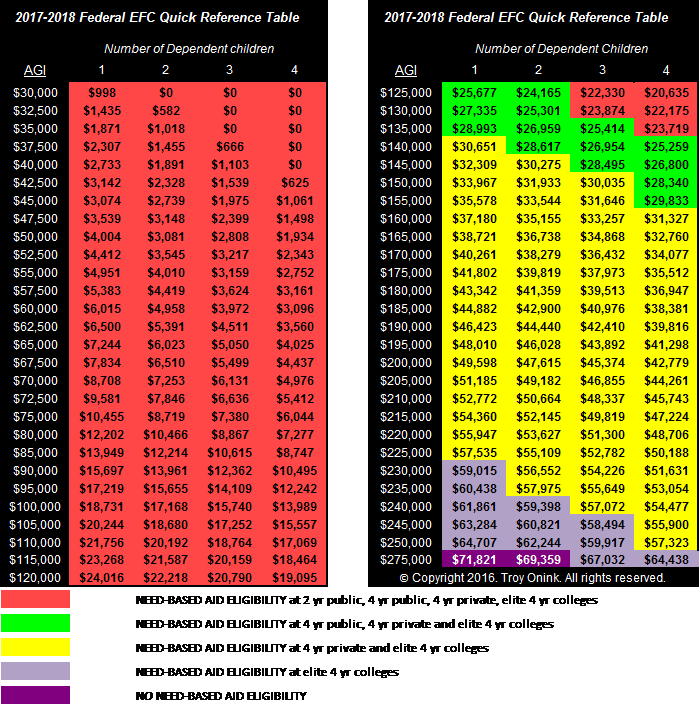Select the $24,165 green cell
The image size is (700, 705).
point(539,93)
